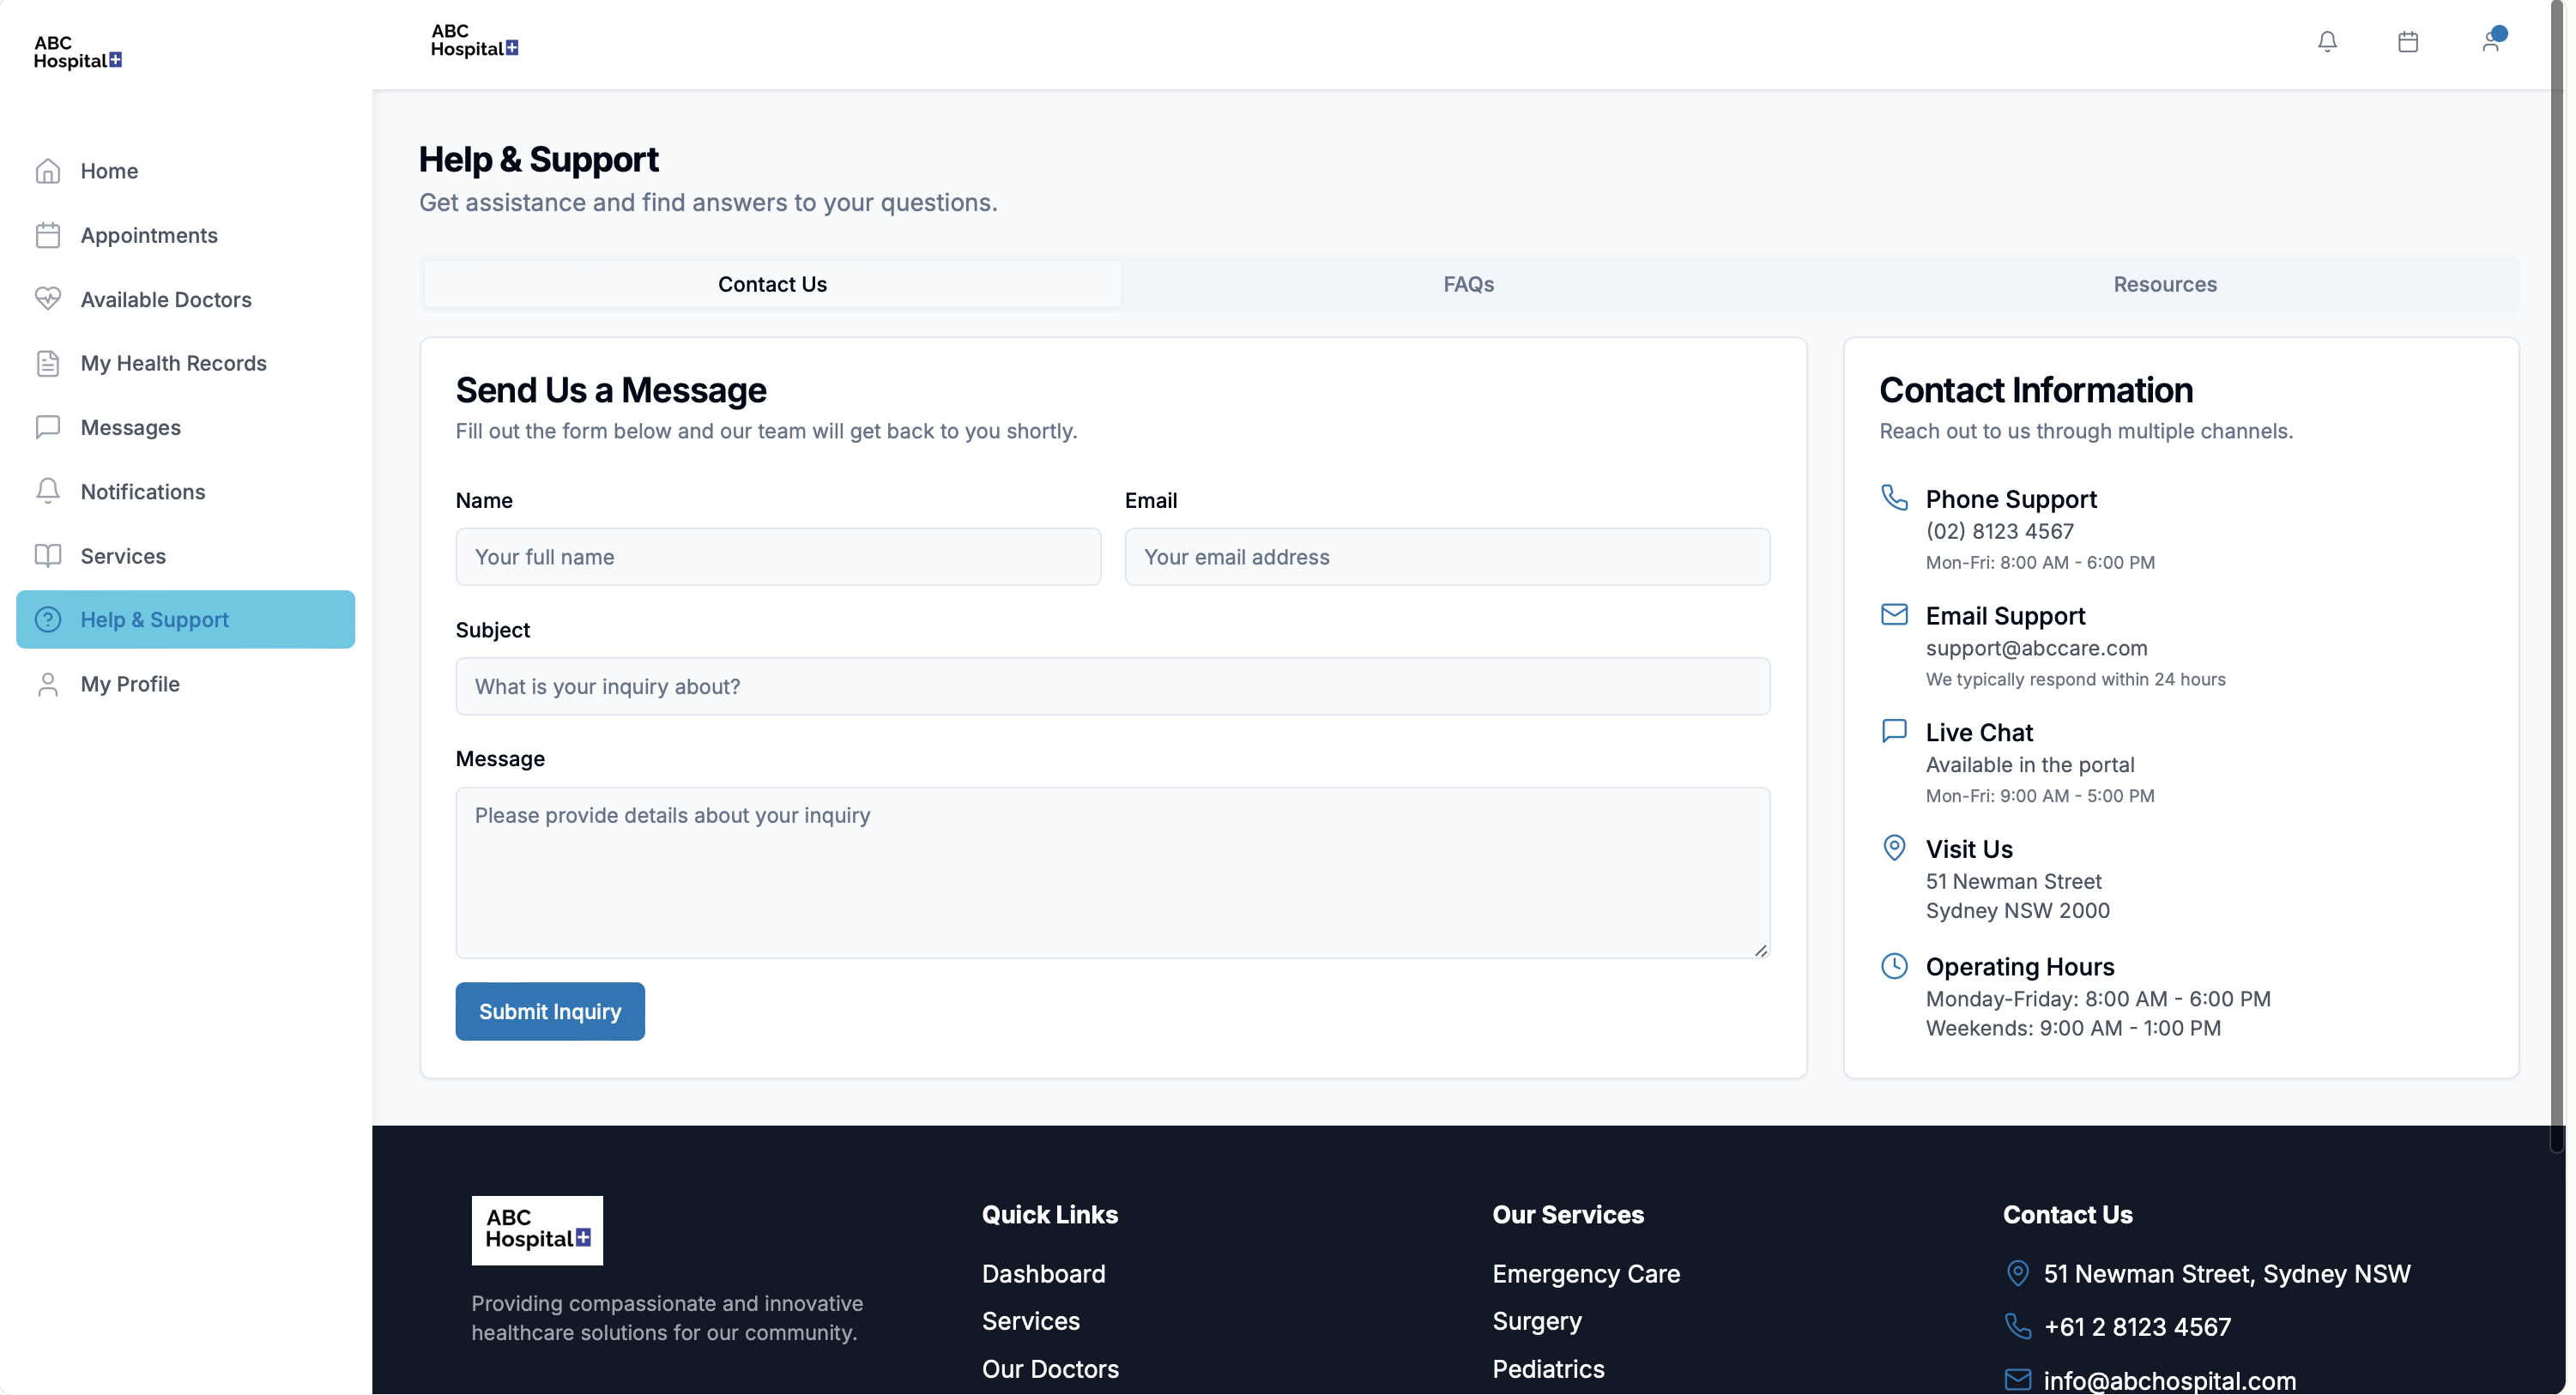Click the Message textarea resize handle
Screen dimensions: 2576x1395
coord(1760,950)
